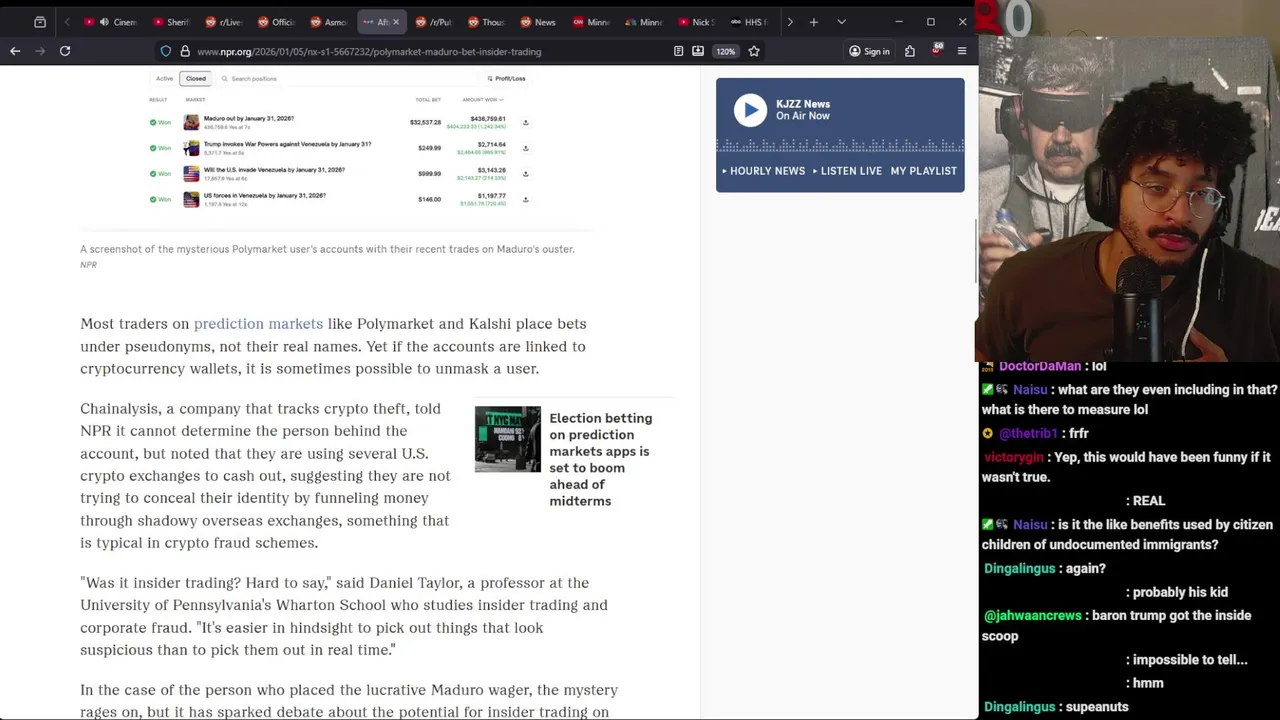Image resolution: width=1280 pixels, height=720 pixels.
Task: Open Profit/Loss filter in screenshot
Action: [x=506, y=78]
